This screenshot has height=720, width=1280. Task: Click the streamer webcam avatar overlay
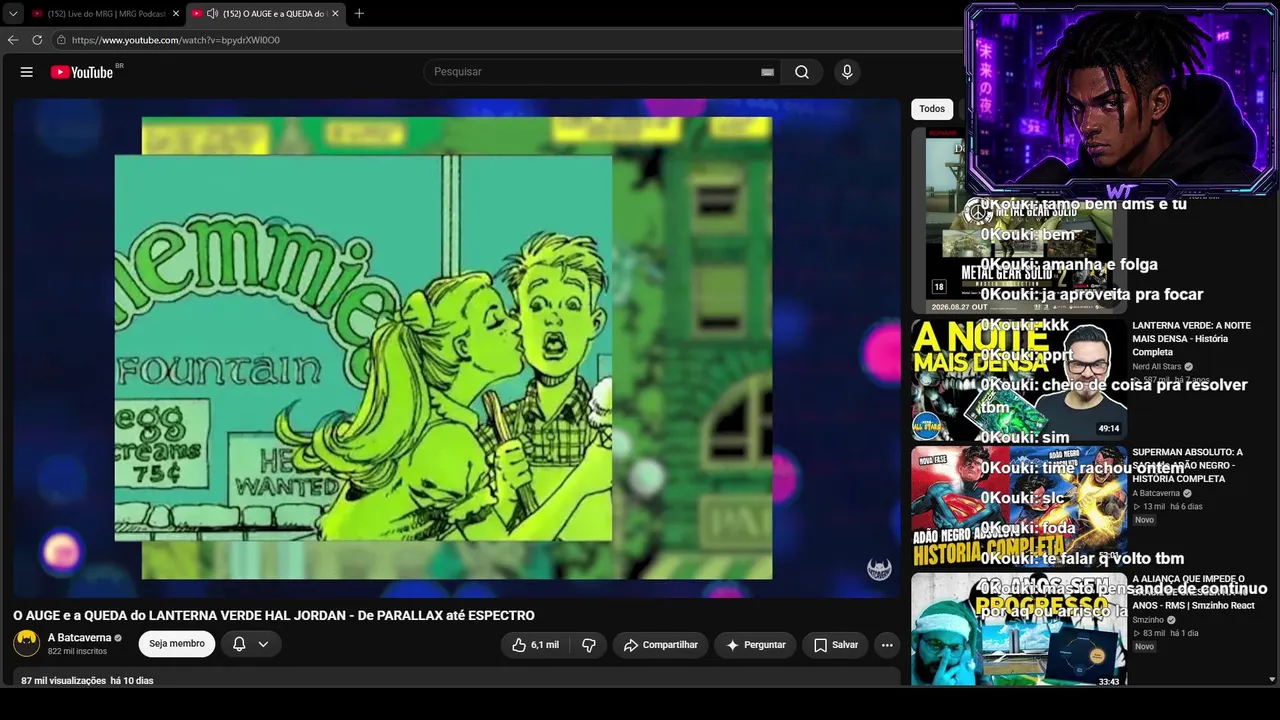[x=1120, y=100]
